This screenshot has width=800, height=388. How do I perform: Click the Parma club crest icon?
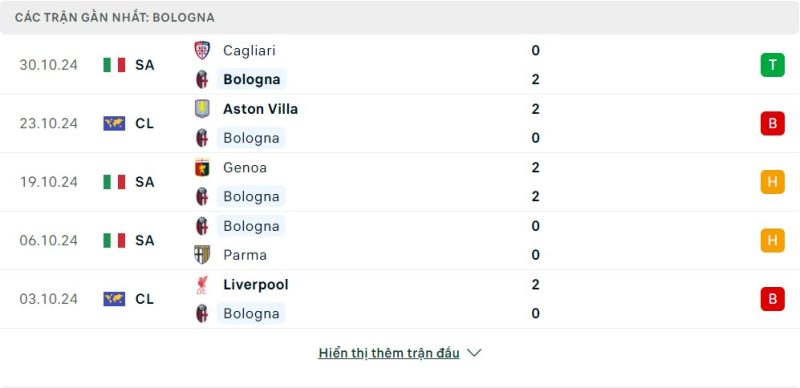tap(202, 255)
